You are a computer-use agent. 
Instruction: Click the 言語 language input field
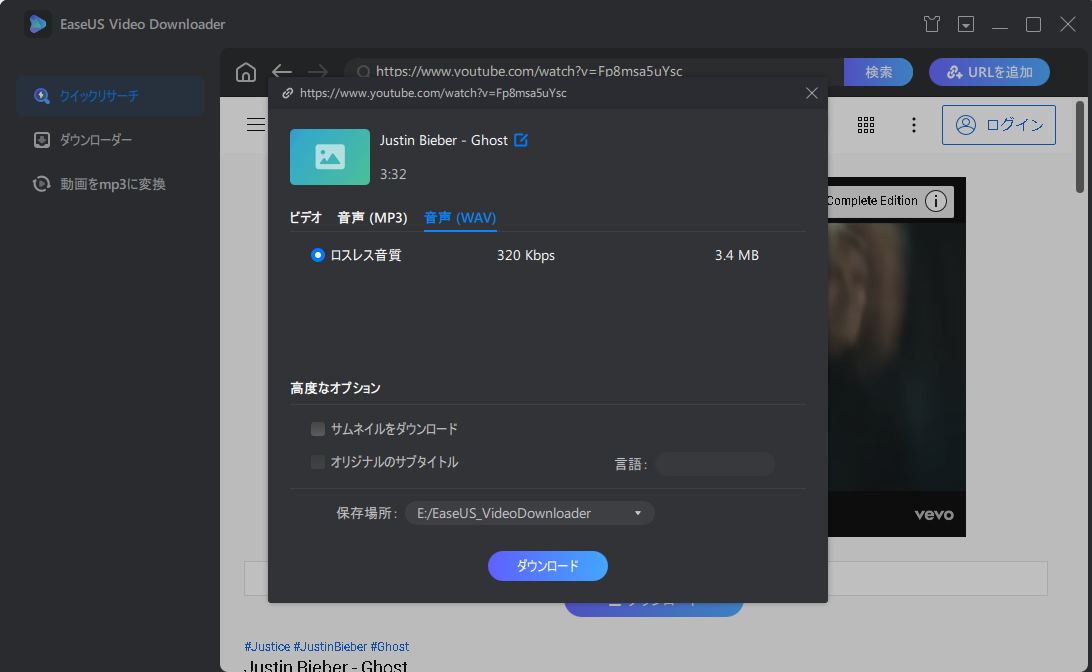(x=714, y=463)
